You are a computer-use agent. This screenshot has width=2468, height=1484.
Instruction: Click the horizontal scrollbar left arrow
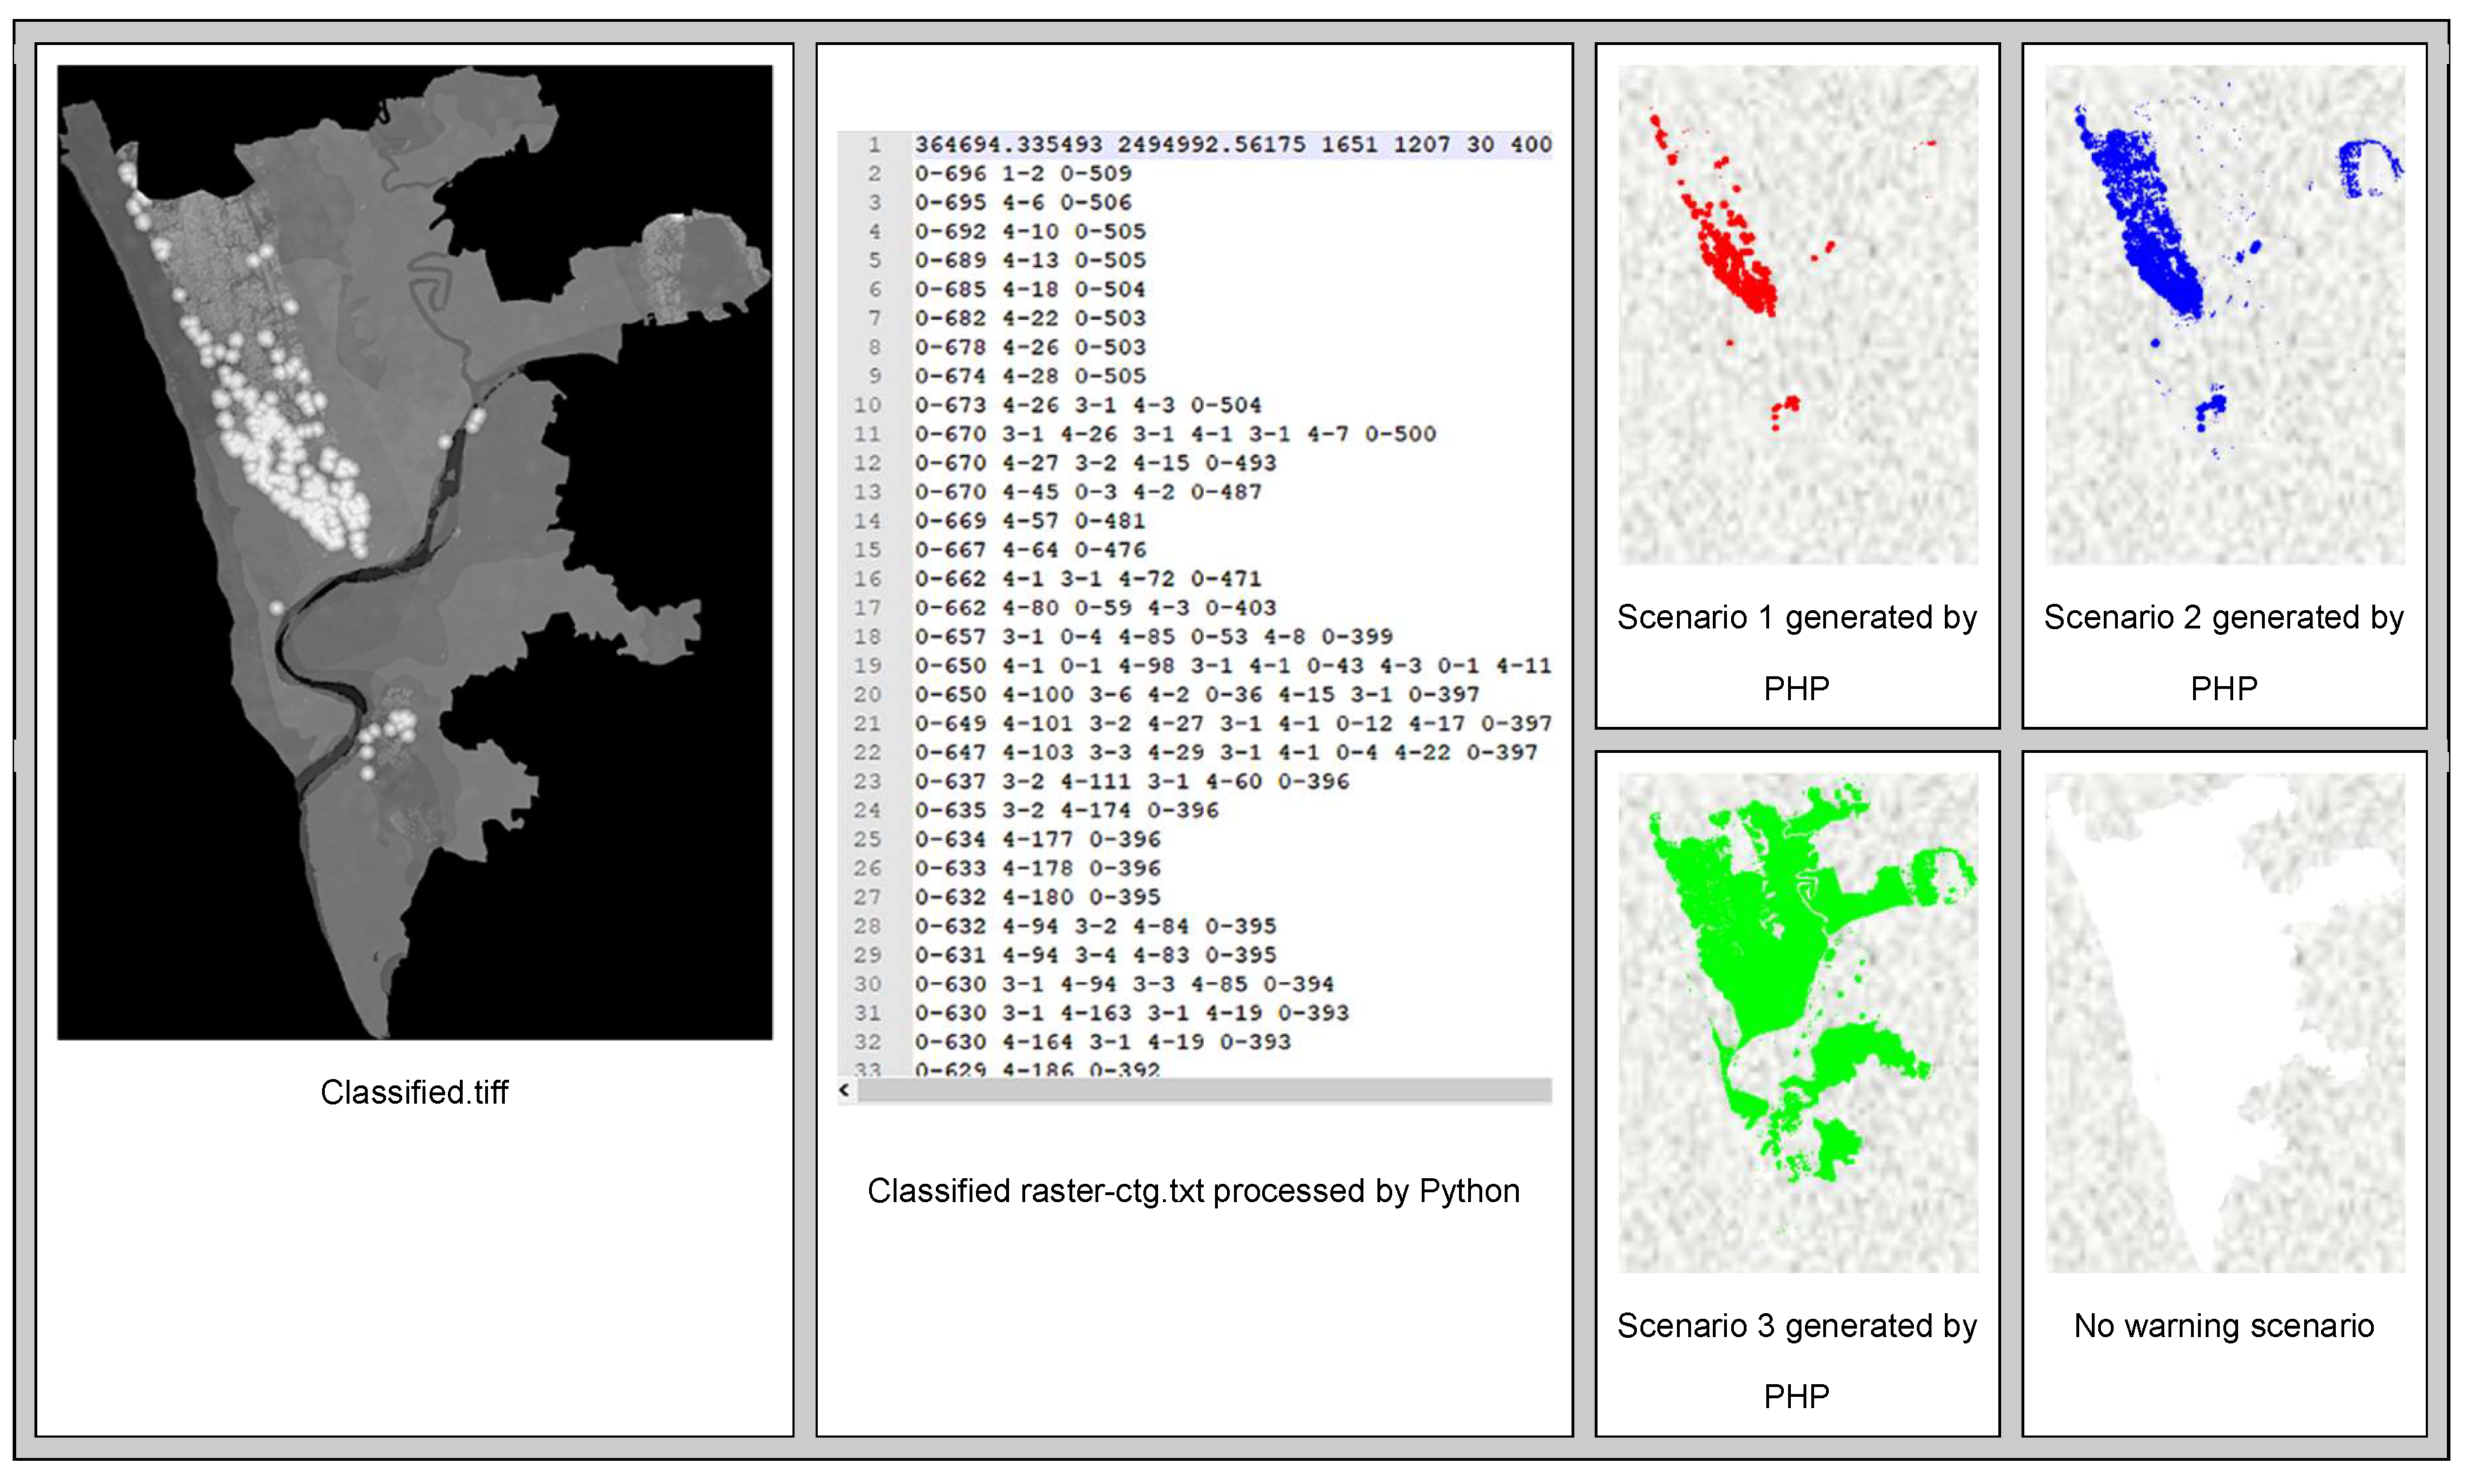coord(845,1090)
